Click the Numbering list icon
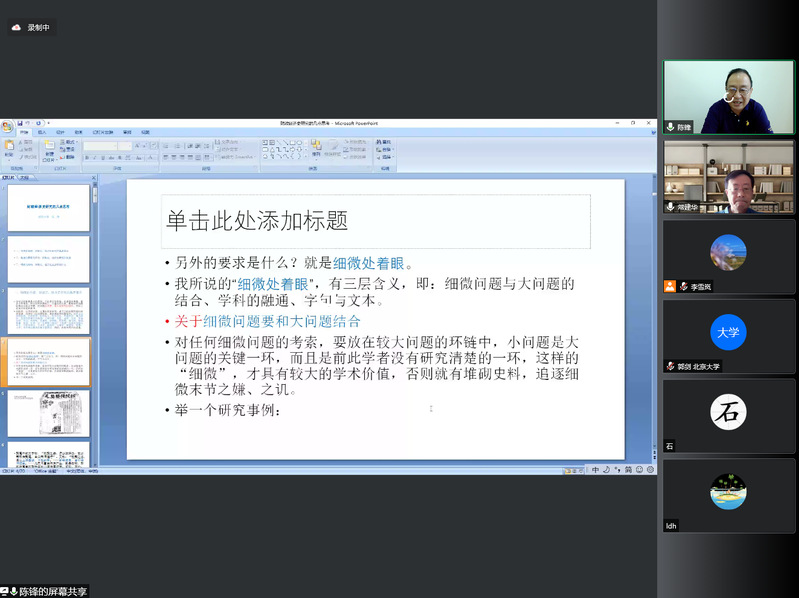The image size is (799, 598). tap(177, 146)
